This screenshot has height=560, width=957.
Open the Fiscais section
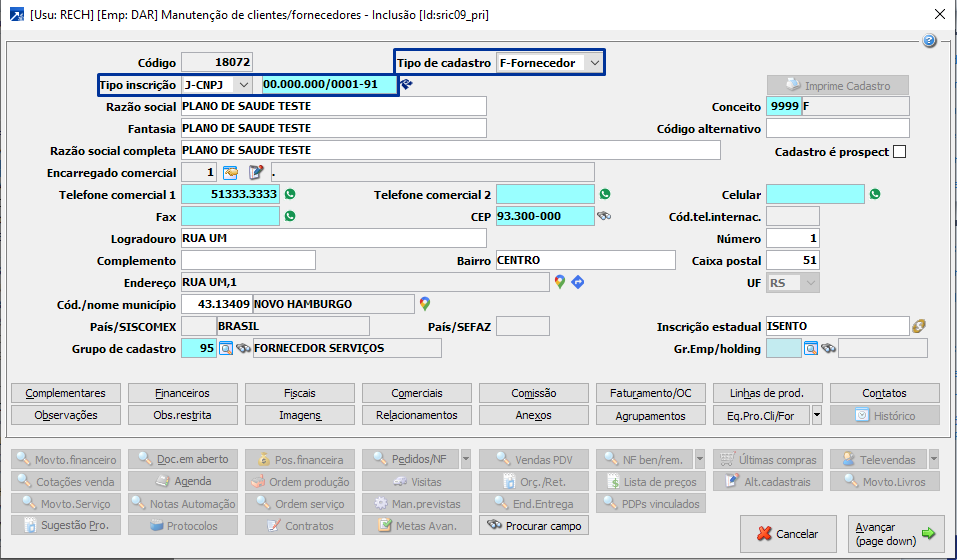tap(299, 393)
